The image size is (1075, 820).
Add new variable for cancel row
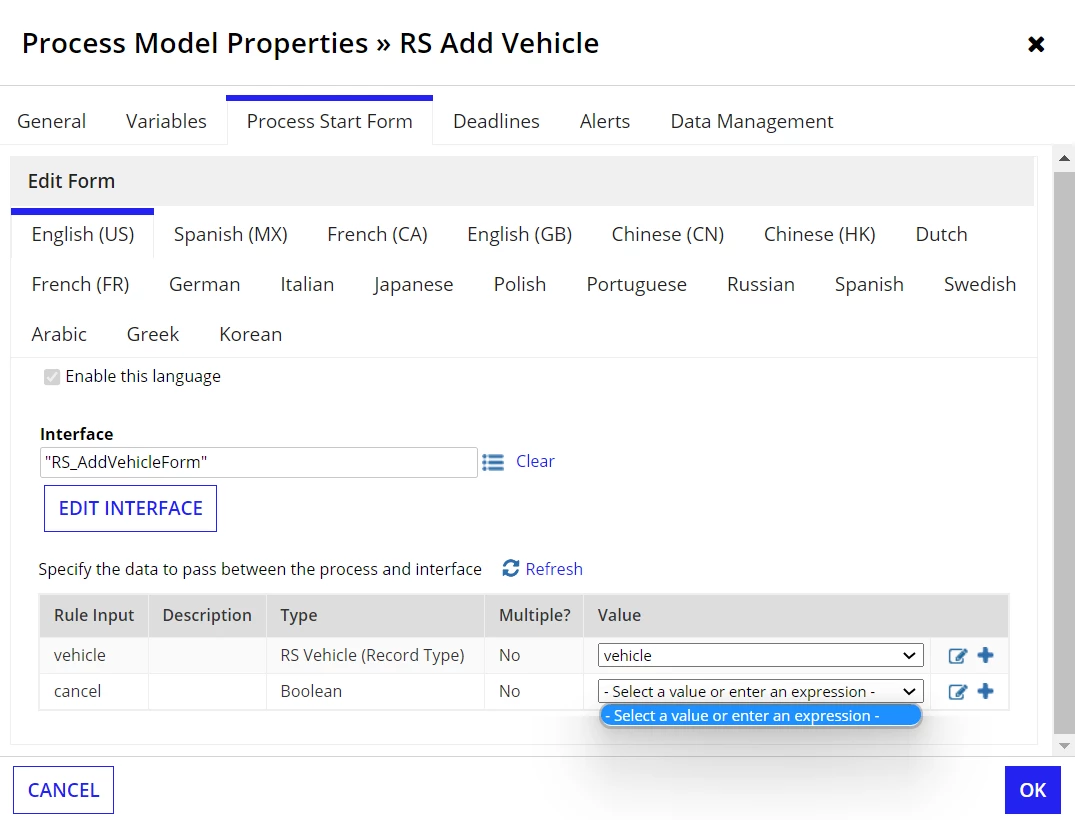pos(985,691)
